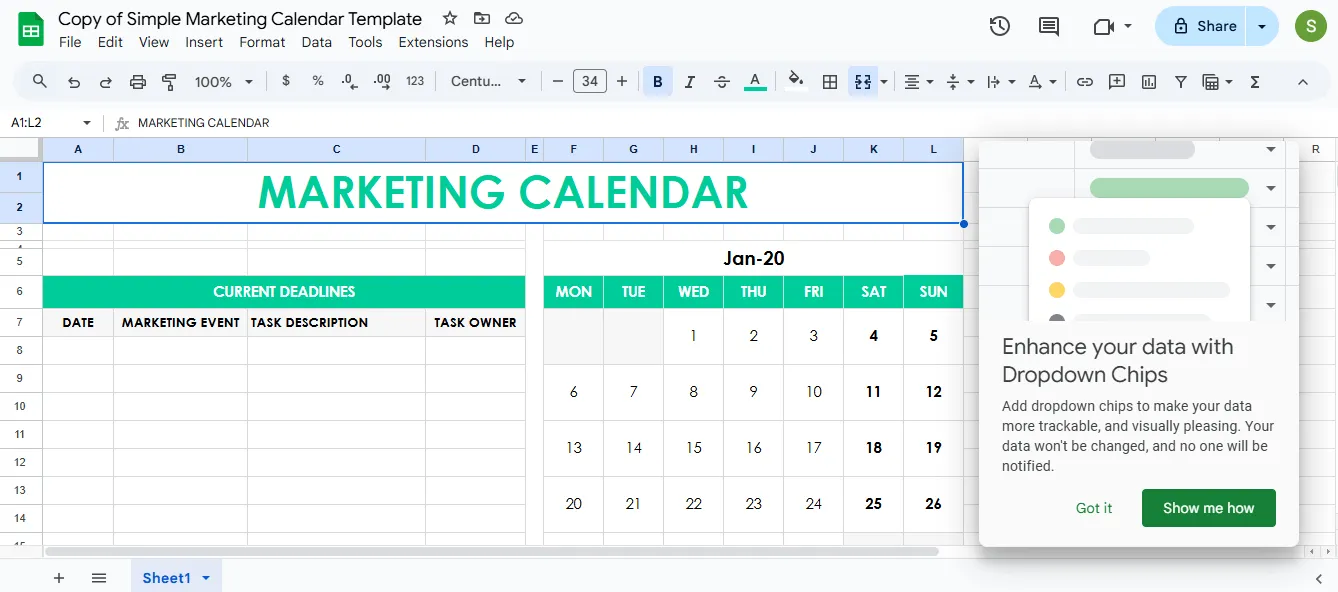Open the account avatar S
The image size is (1338, 592).
(1311, 26)
